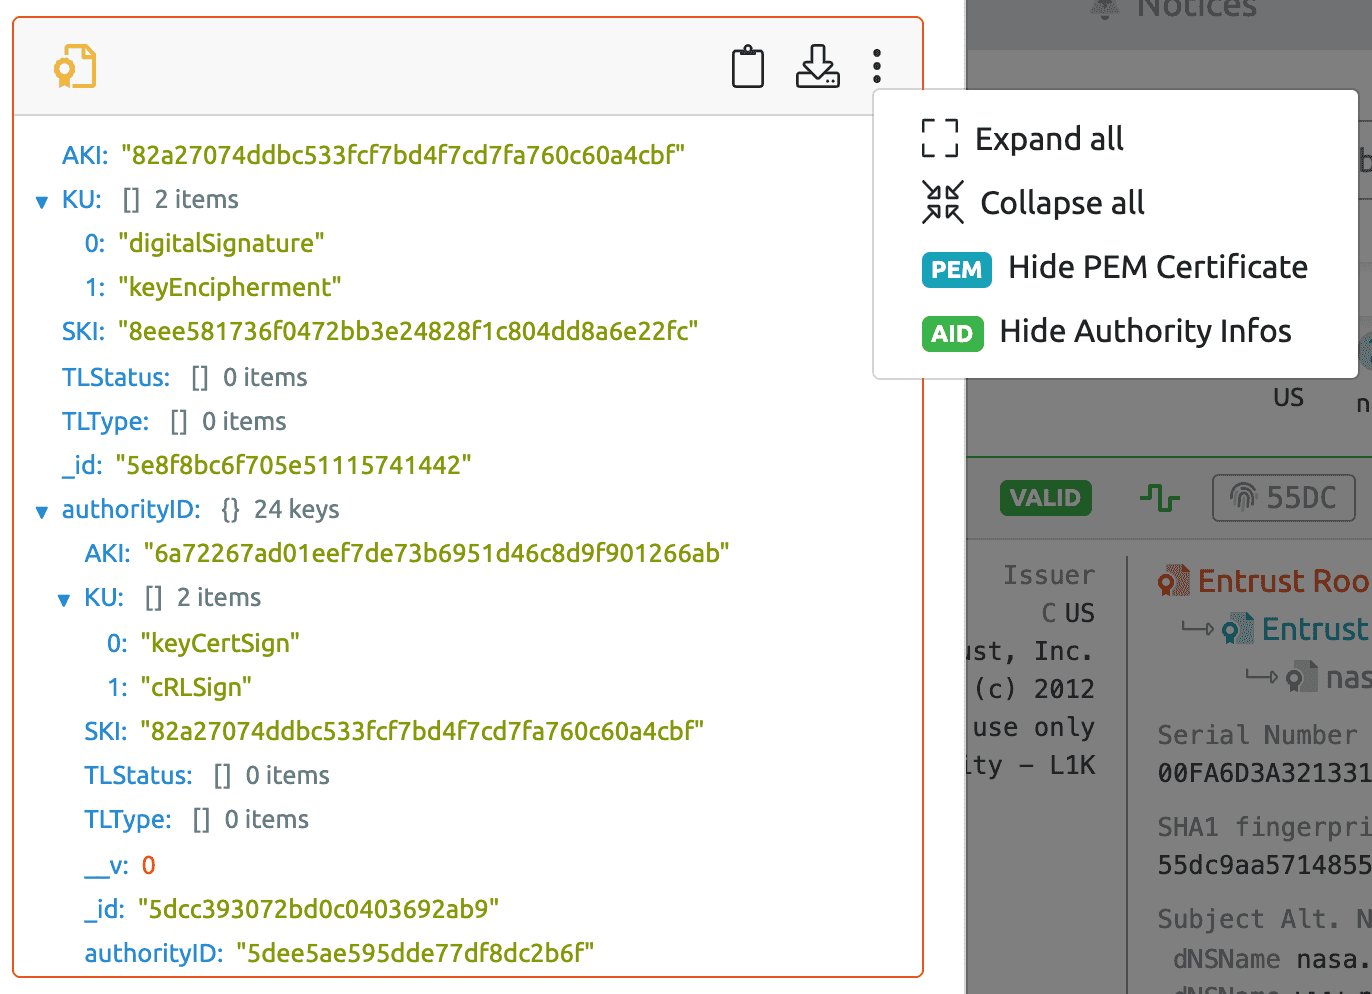Collapse the top-level KU array
1372x994 pixels.
[x=42, y=202]
